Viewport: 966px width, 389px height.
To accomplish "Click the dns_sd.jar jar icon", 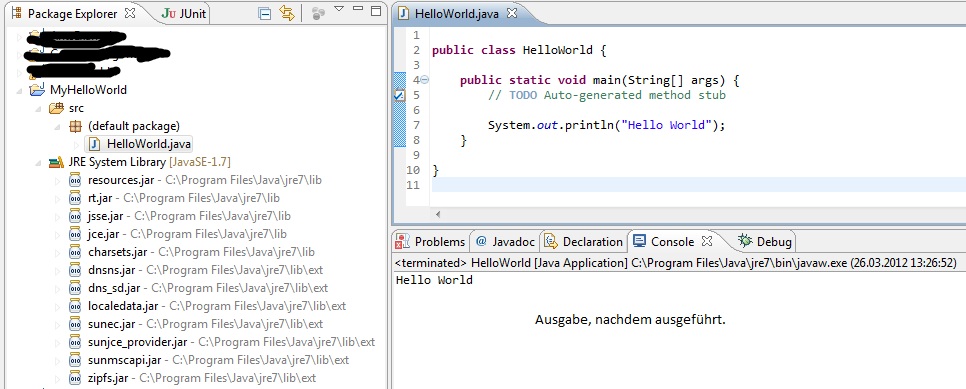I will pos(75,288).
